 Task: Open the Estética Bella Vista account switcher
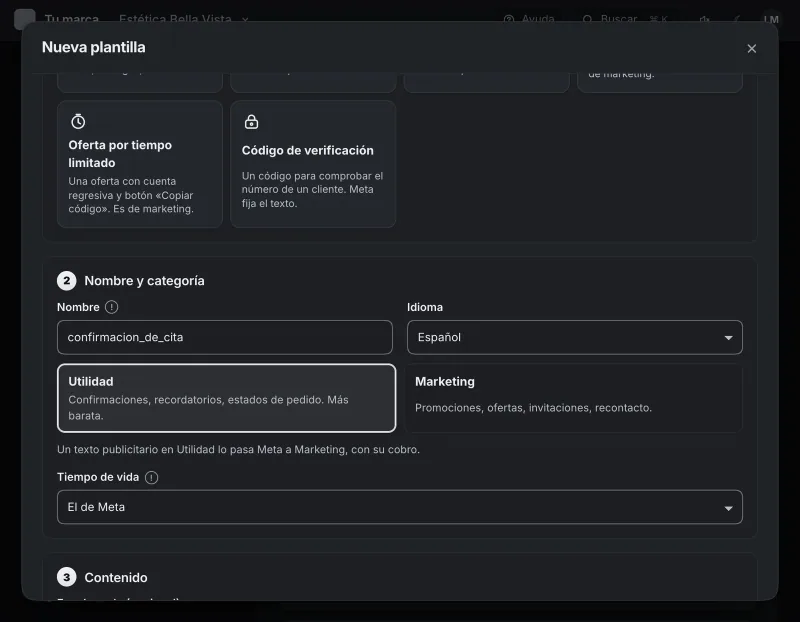point(184,19)
